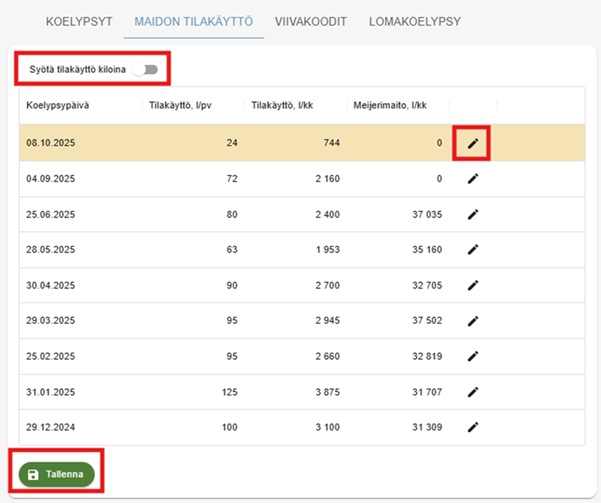Screen dimensions: 601x503
Task: Click the green Tallenna save button
Action: coord(58,474)
